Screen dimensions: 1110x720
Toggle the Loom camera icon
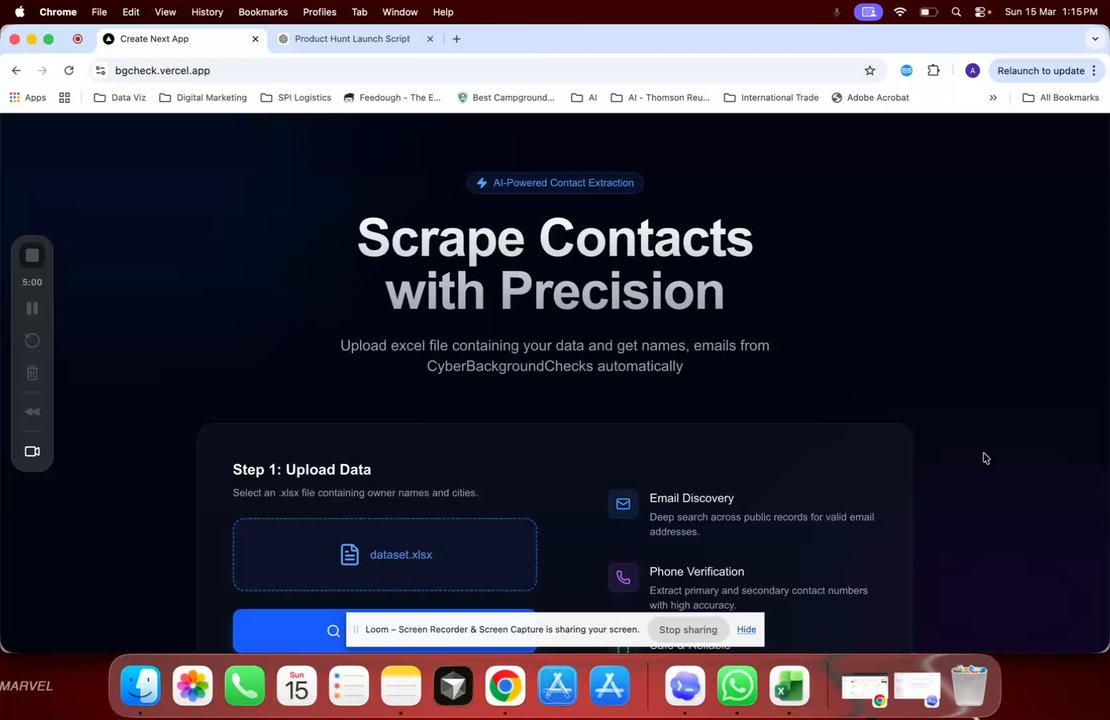[32, 451]
